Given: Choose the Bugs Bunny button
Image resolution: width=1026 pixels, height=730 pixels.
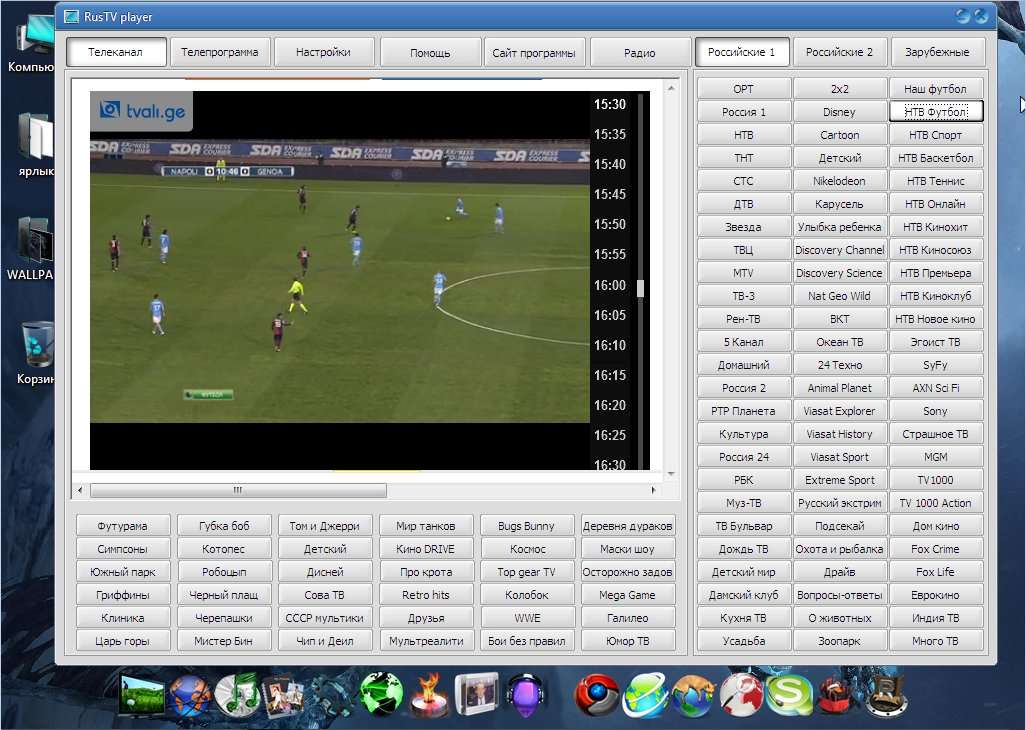Looking at the screenshot, I should point(527,526).
